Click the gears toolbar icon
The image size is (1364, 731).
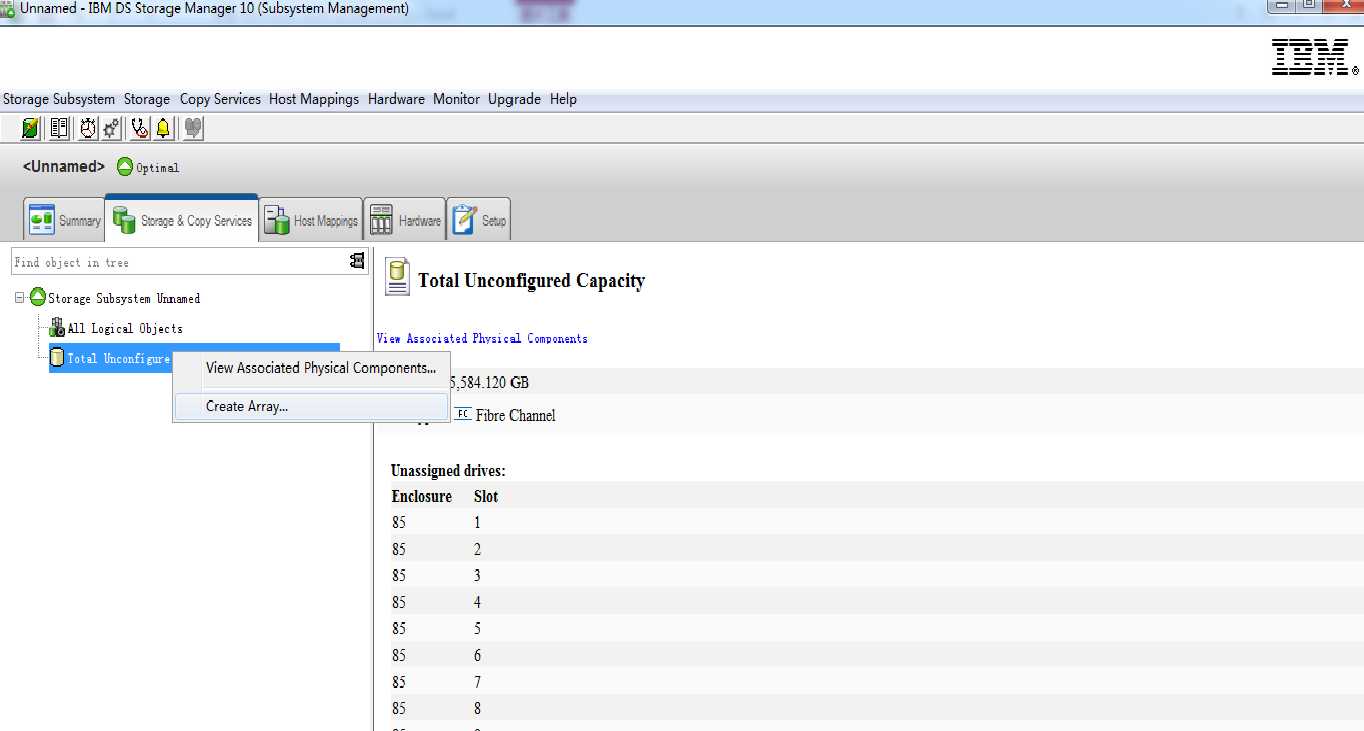(111, 128)
